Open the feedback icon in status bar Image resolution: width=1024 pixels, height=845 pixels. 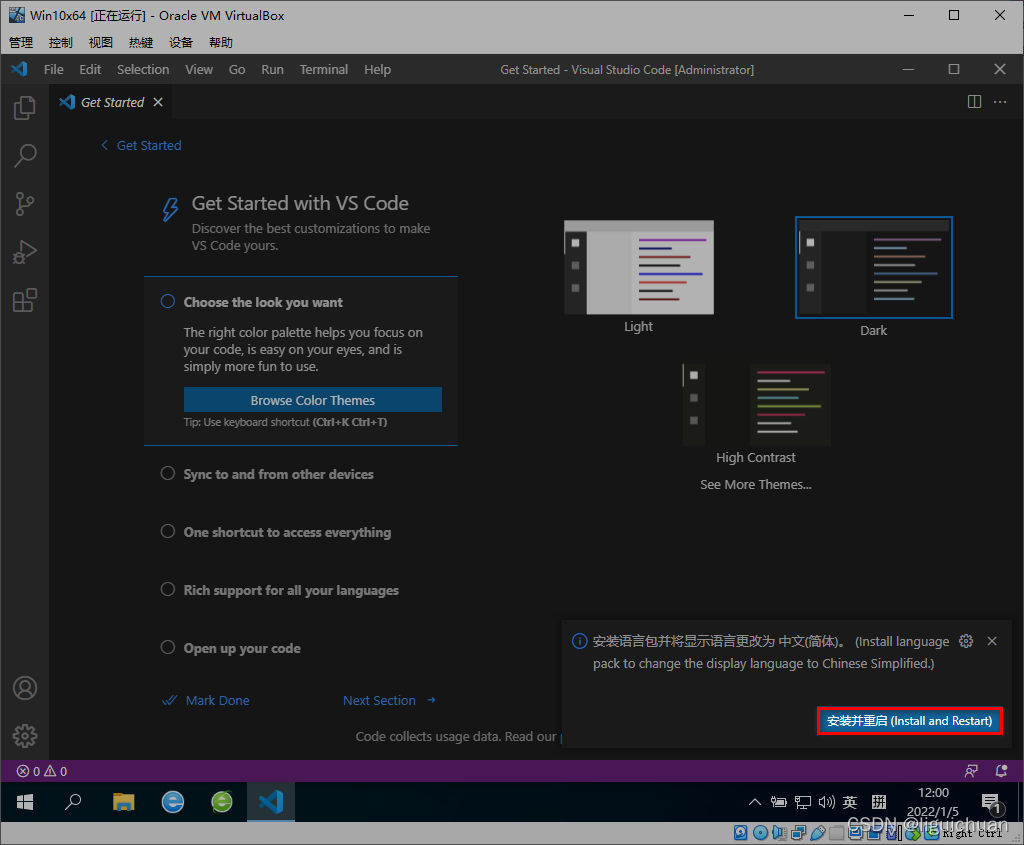pyautogui.click(x=971, y=771)
